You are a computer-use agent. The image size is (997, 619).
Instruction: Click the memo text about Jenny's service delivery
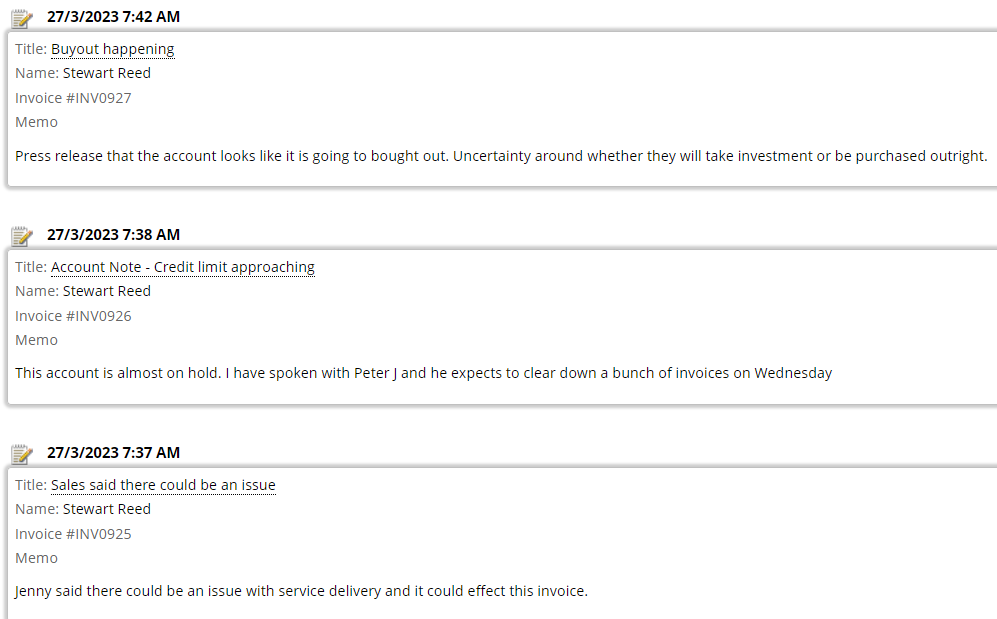point(301,591)
